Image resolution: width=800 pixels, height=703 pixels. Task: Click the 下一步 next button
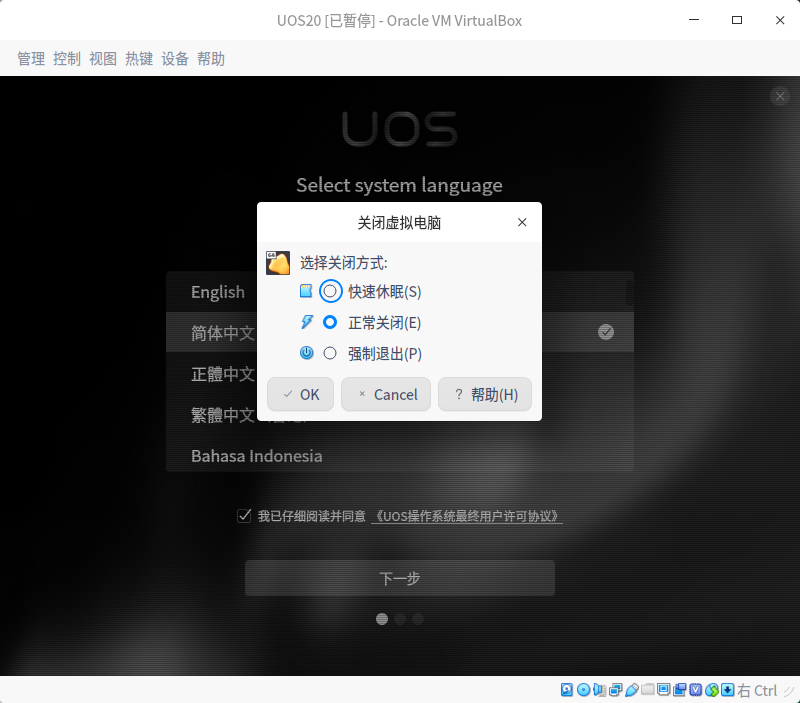pos(400,578)
